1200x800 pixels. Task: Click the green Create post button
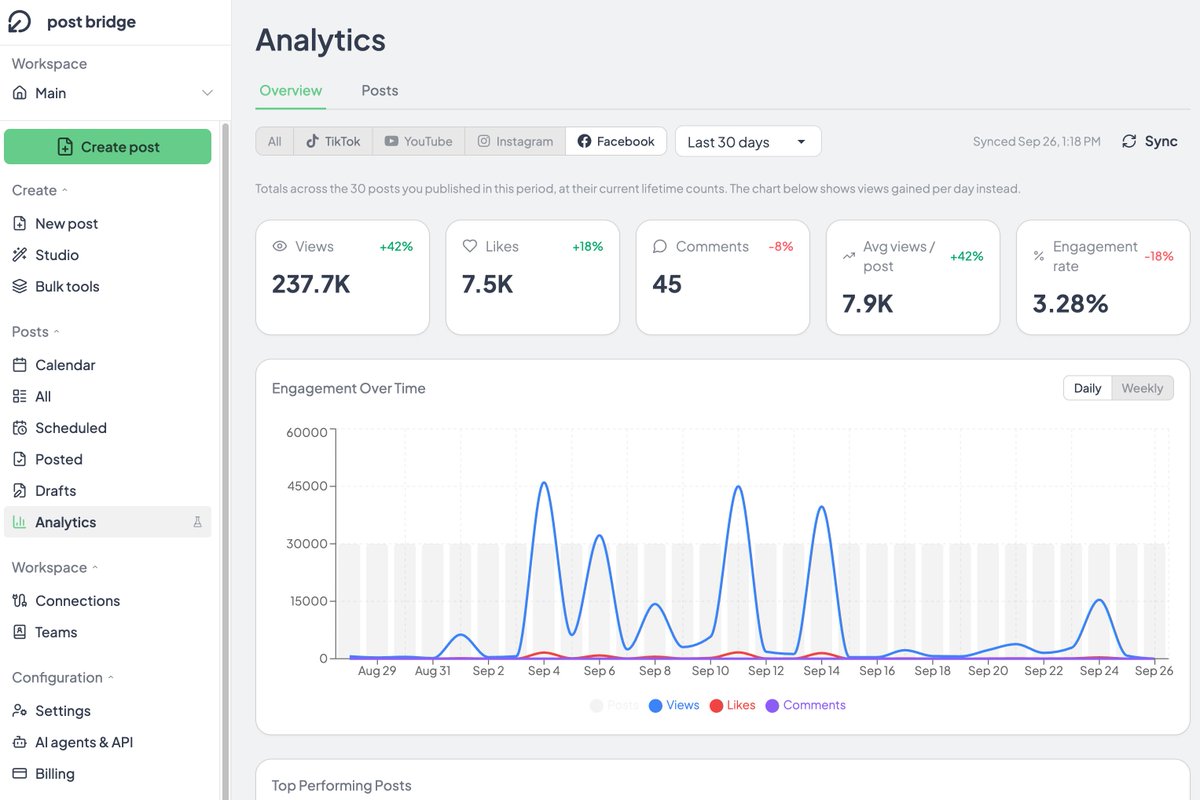pos(108,146)
